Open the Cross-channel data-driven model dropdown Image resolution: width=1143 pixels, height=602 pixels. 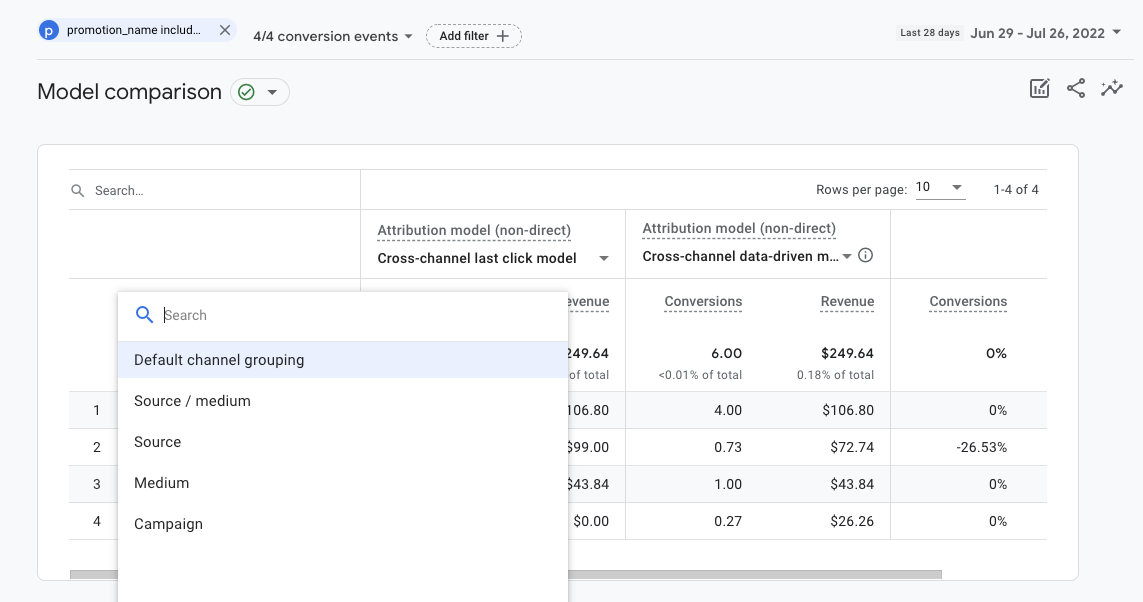tap(746, 257)
